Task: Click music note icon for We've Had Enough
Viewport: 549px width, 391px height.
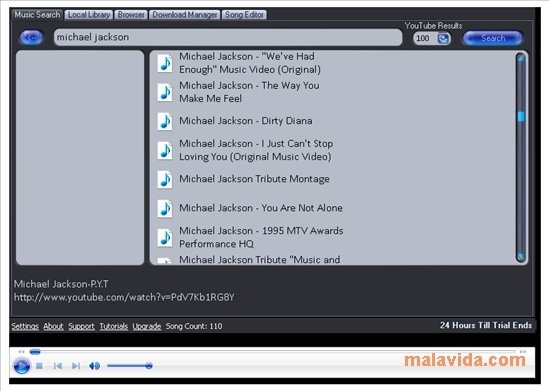Action: tap(165, 63)
